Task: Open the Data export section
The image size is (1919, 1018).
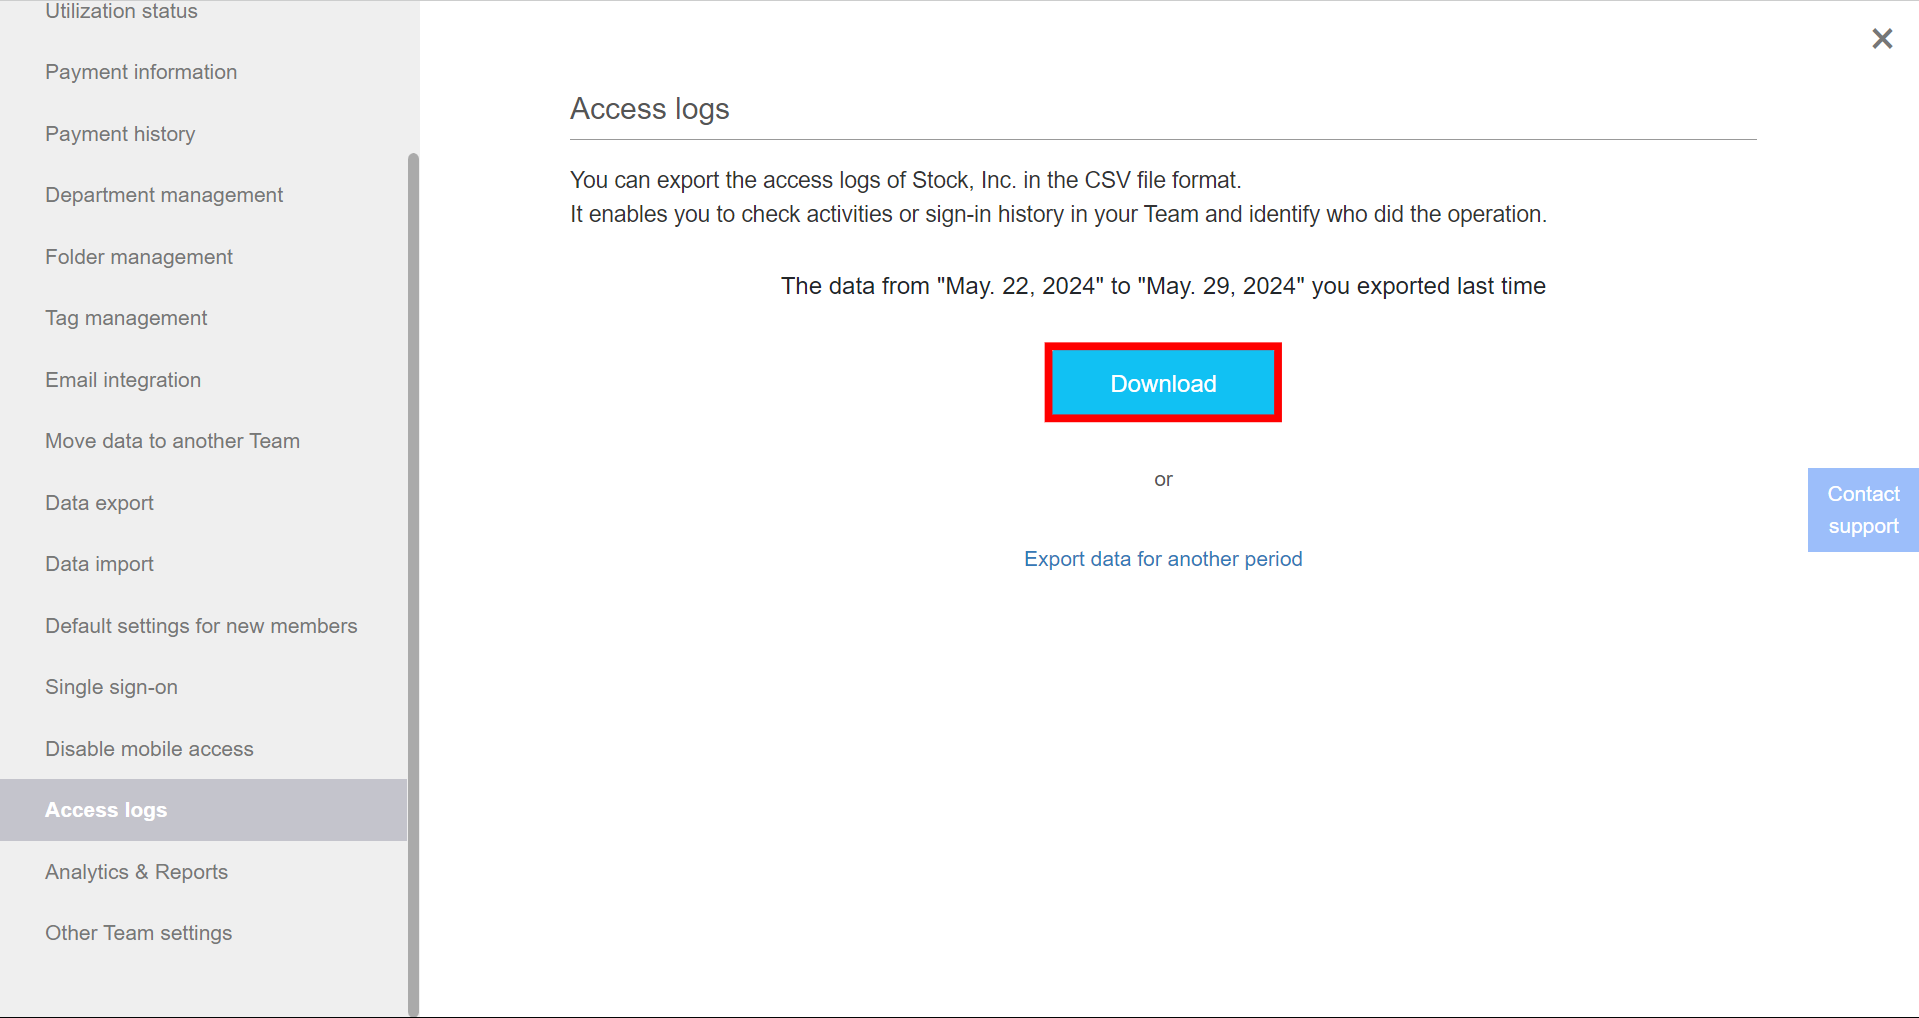Action: (x=99, y=502)
